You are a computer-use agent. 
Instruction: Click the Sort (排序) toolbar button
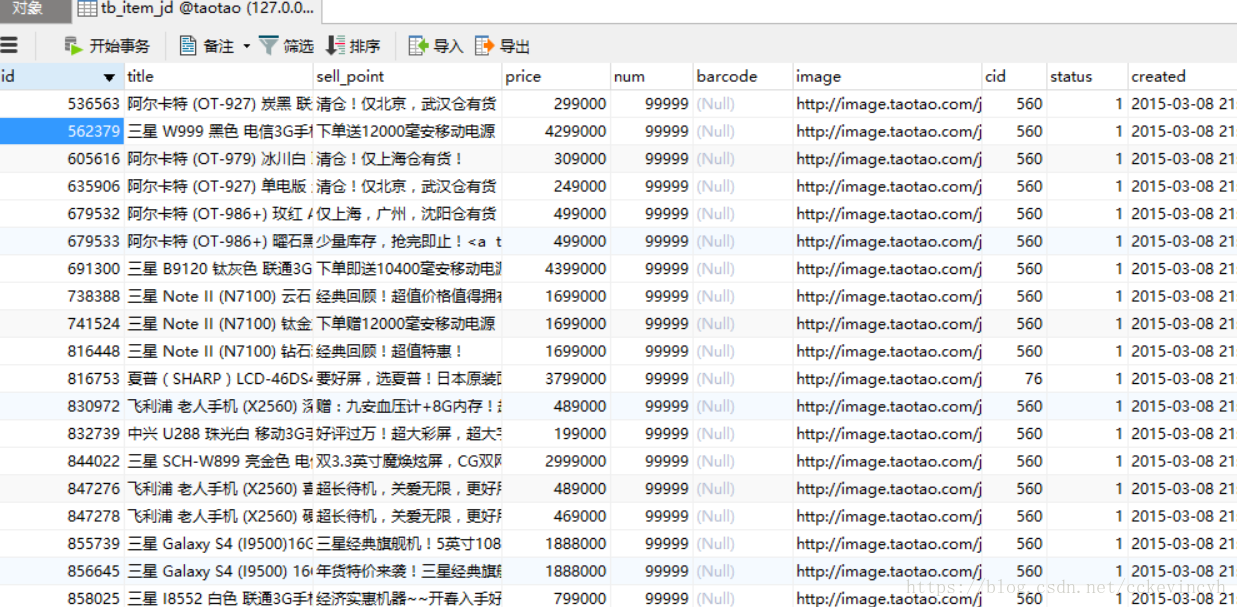(353, 46)
